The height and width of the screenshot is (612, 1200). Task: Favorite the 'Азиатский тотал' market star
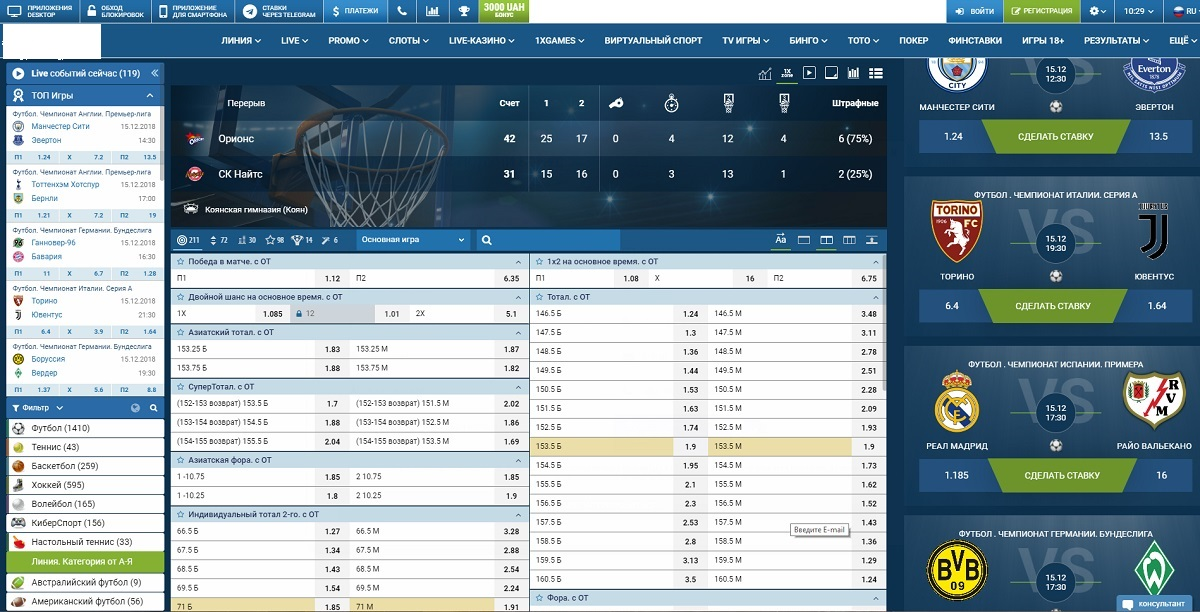tap(180, 332)
